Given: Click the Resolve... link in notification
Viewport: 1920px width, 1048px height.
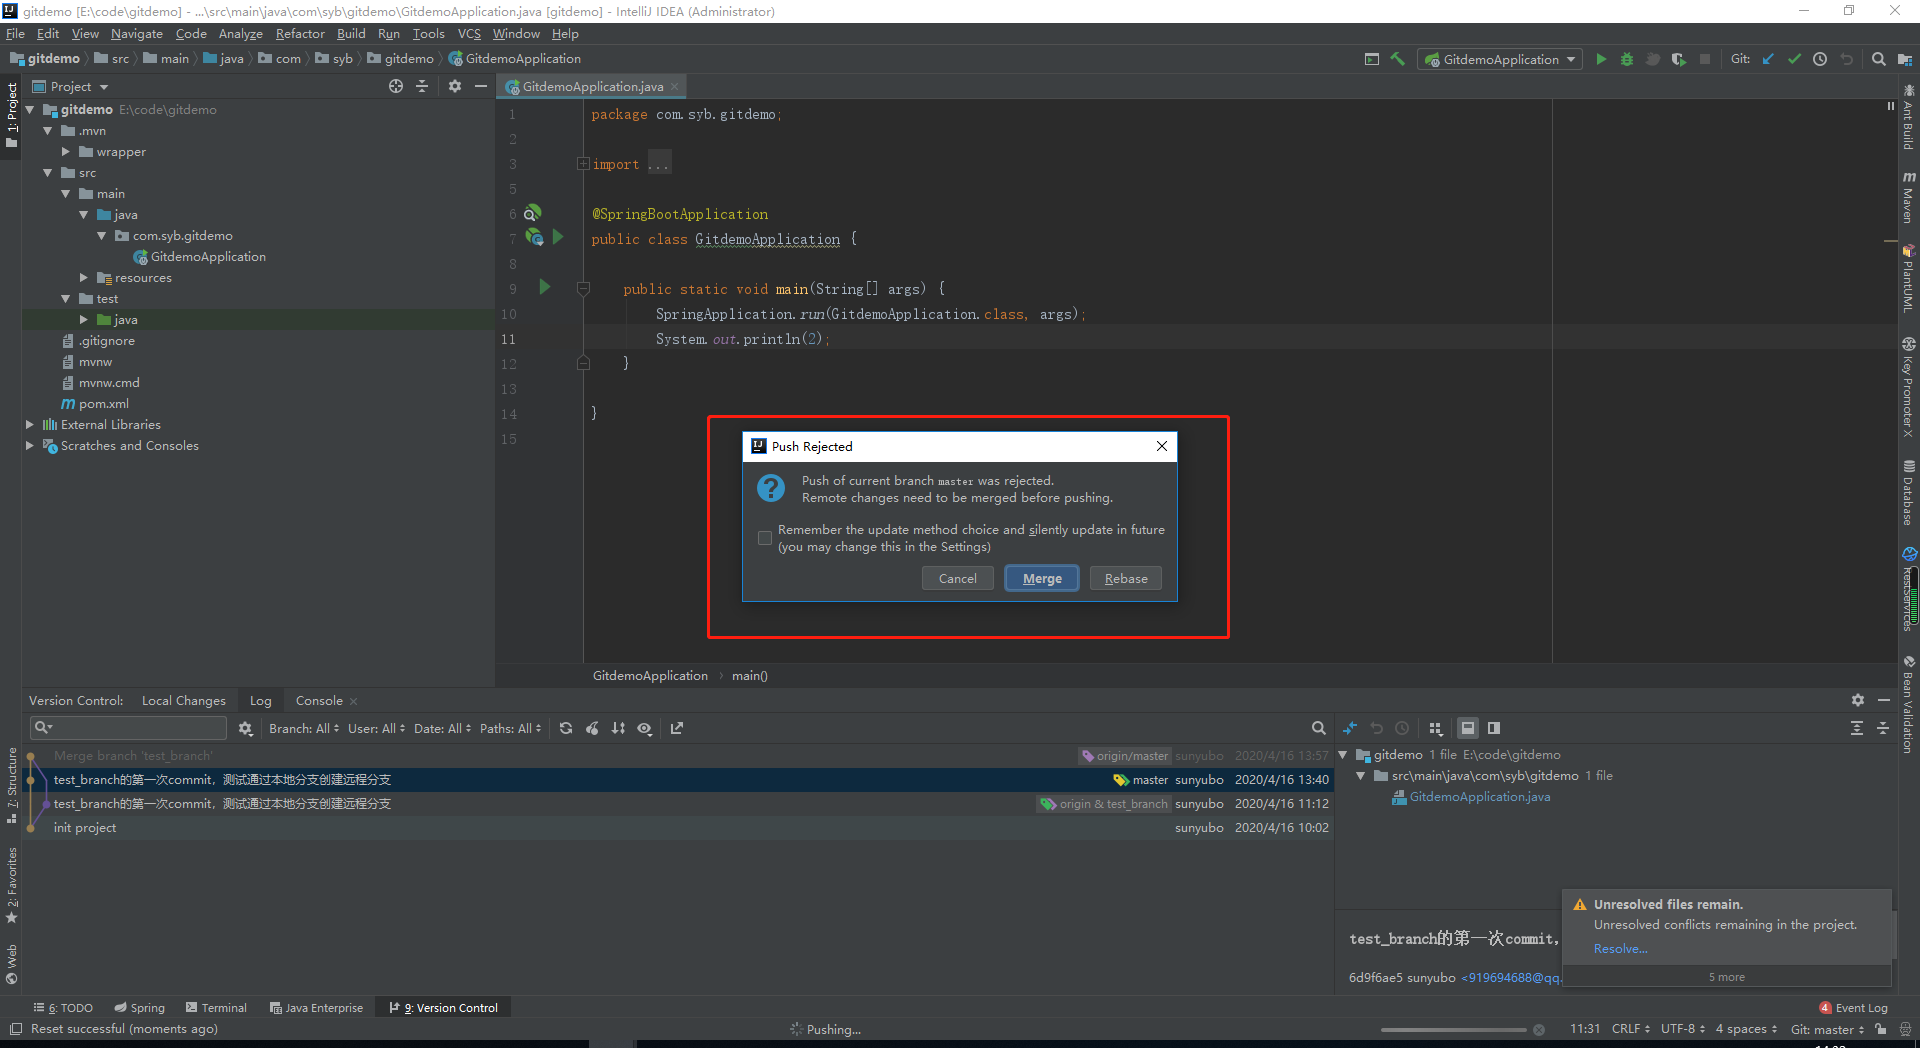Looking at the screenshot, I should pyautogui.click(x=1620, y=949).
